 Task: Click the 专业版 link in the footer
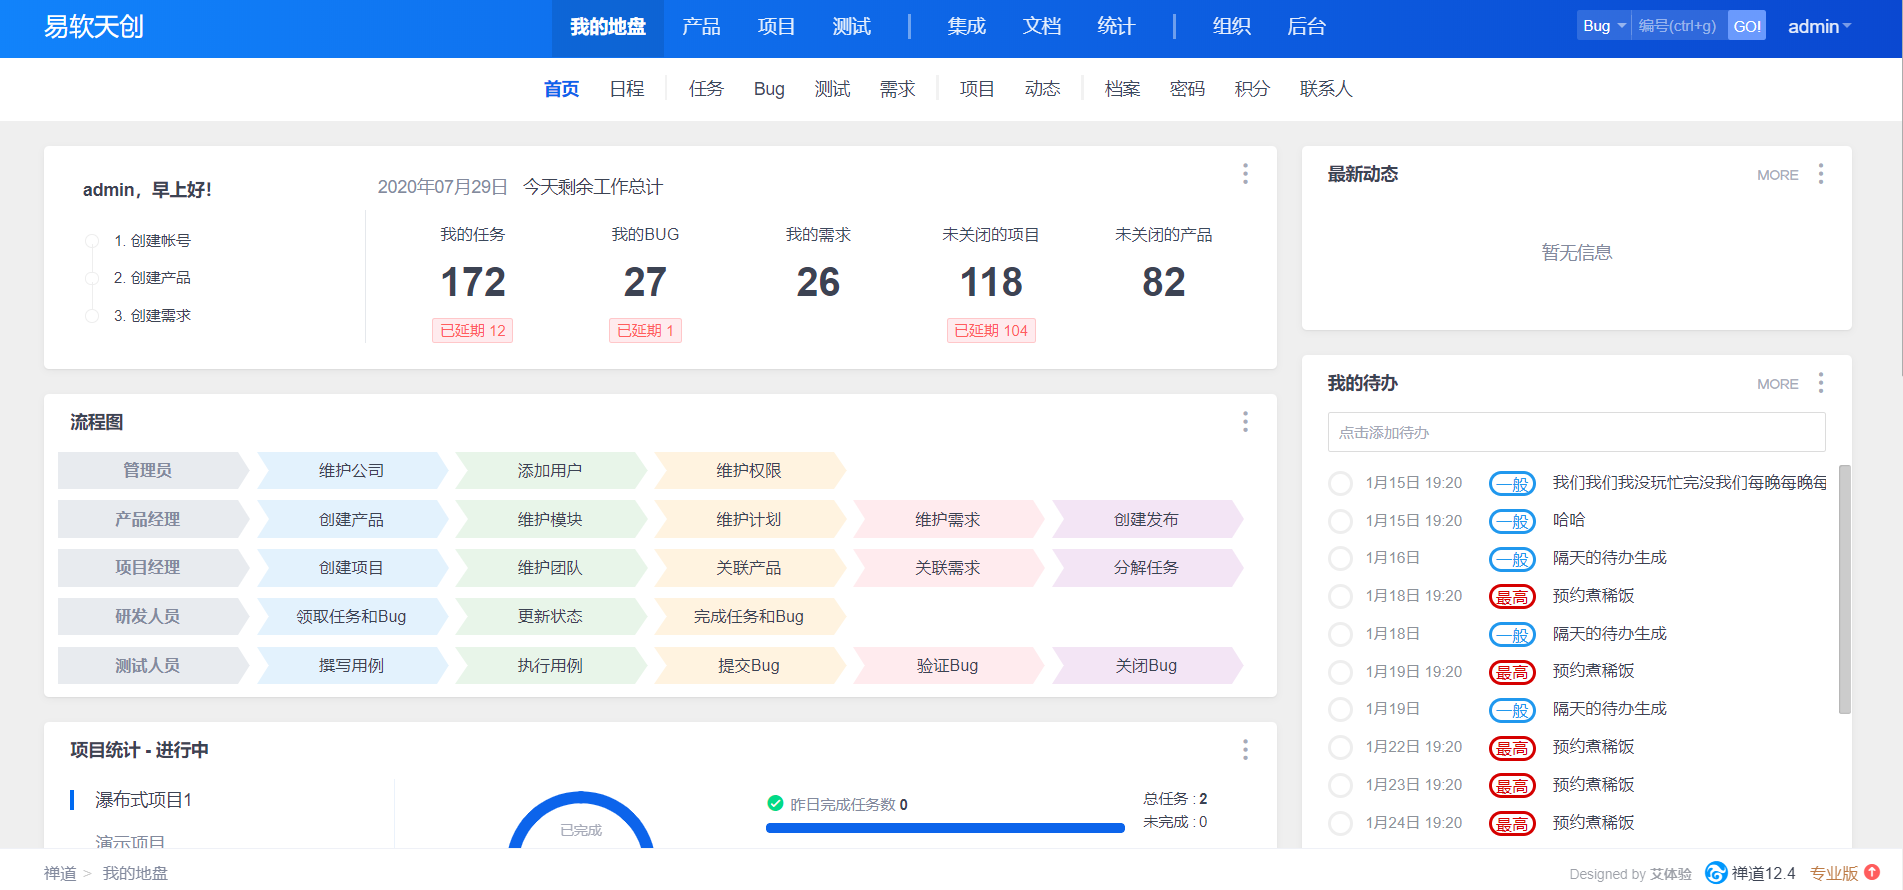tap(1834, 873)
